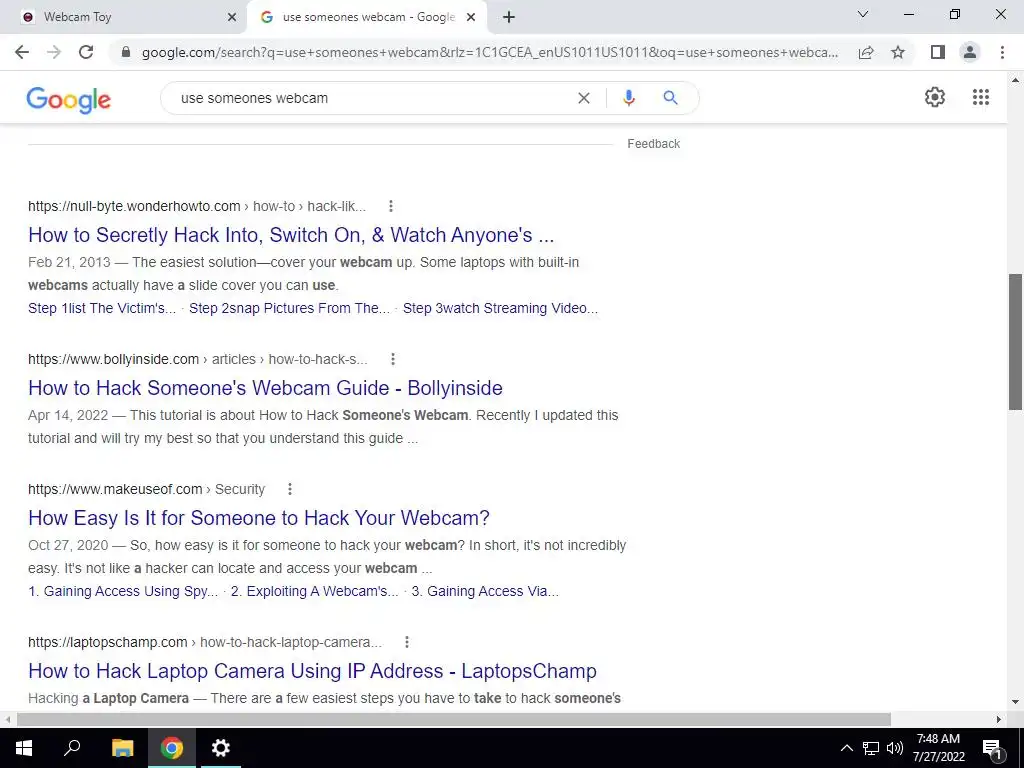The width and height of the screenshot is (1024, 768).
Task: Open Step 3 watch Streaming Video sitelink
Action: [500, 308]
